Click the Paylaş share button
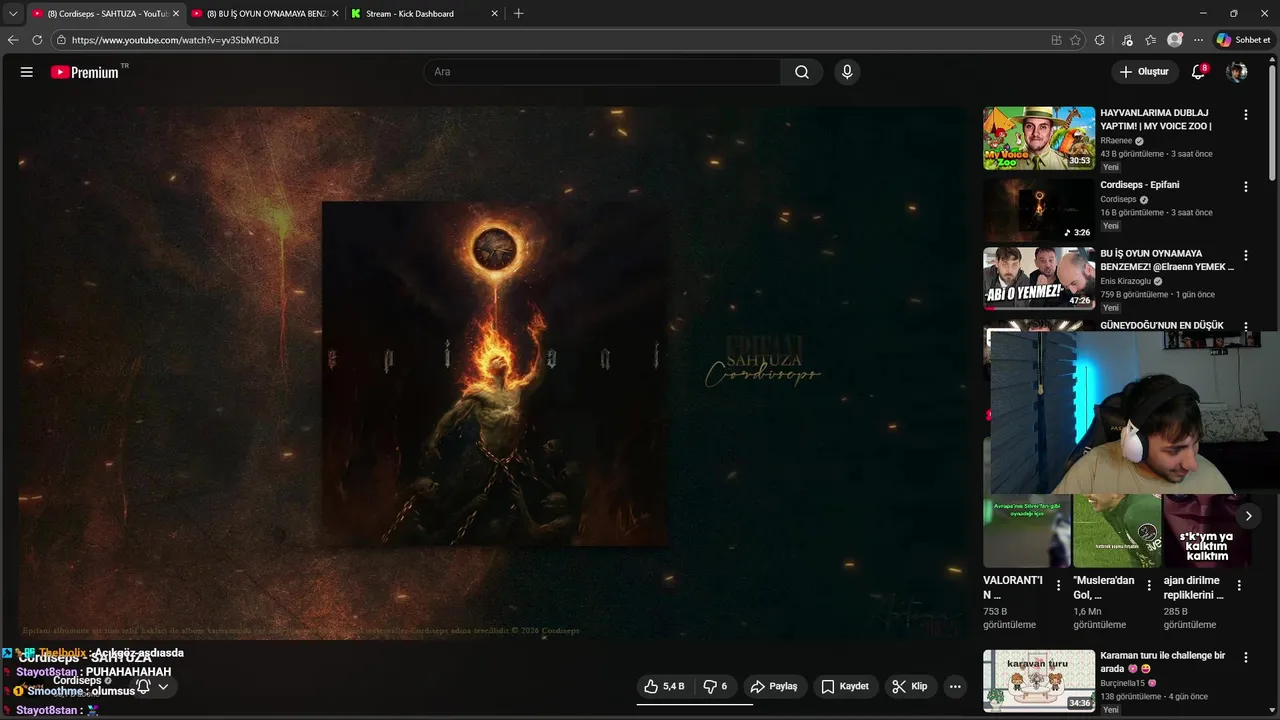The height and width of the screenshot is (720, 1280). 774,686
